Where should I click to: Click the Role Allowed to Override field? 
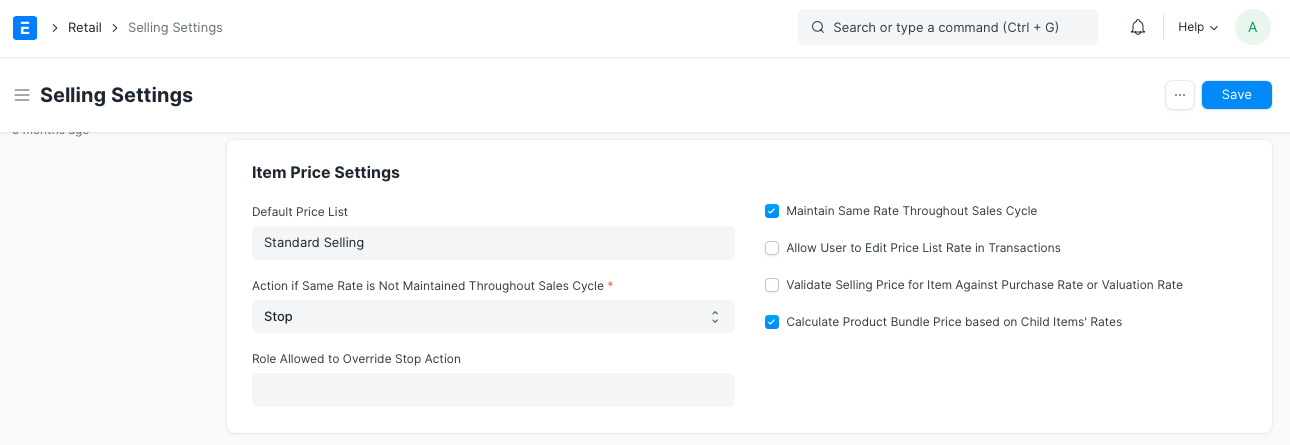pyautogui.click(x=493, y=390)
